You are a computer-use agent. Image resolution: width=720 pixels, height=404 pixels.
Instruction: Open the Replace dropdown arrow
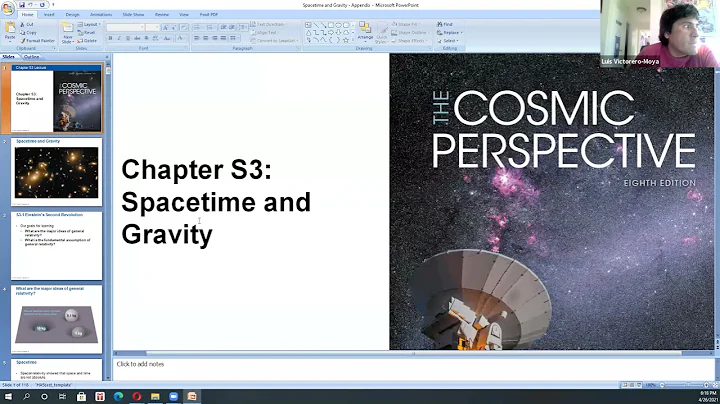point(461,33)
